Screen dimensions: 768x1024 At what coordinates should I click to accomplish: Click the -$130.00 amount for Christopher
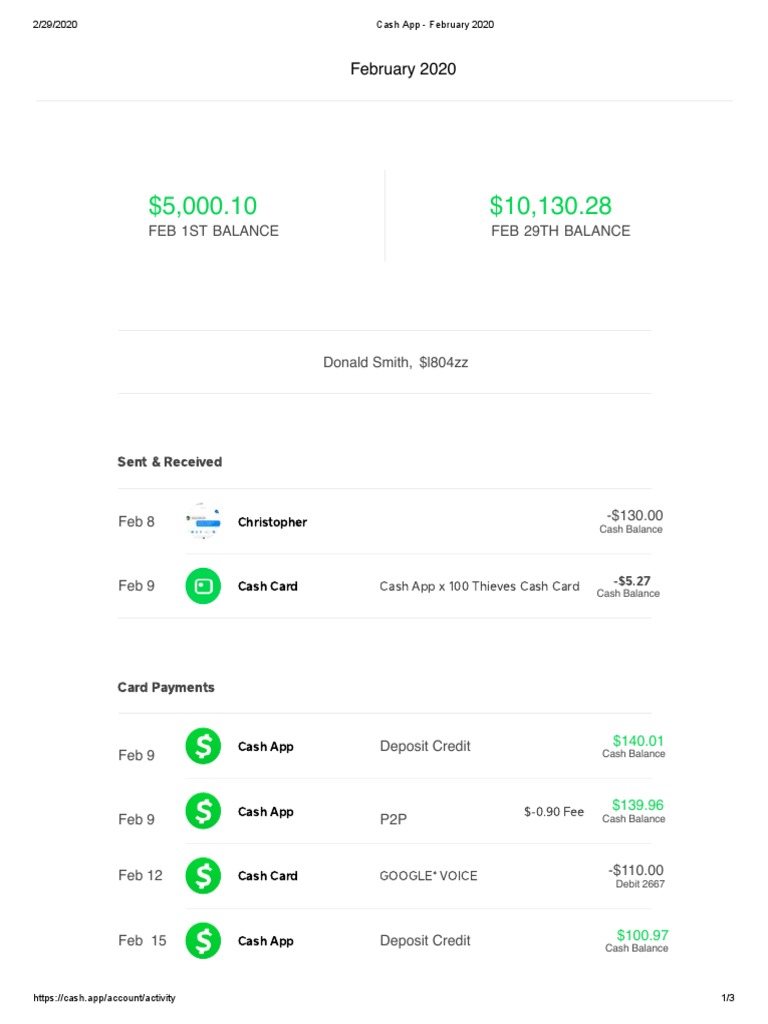pyautogui.click(x=634, y=514)
